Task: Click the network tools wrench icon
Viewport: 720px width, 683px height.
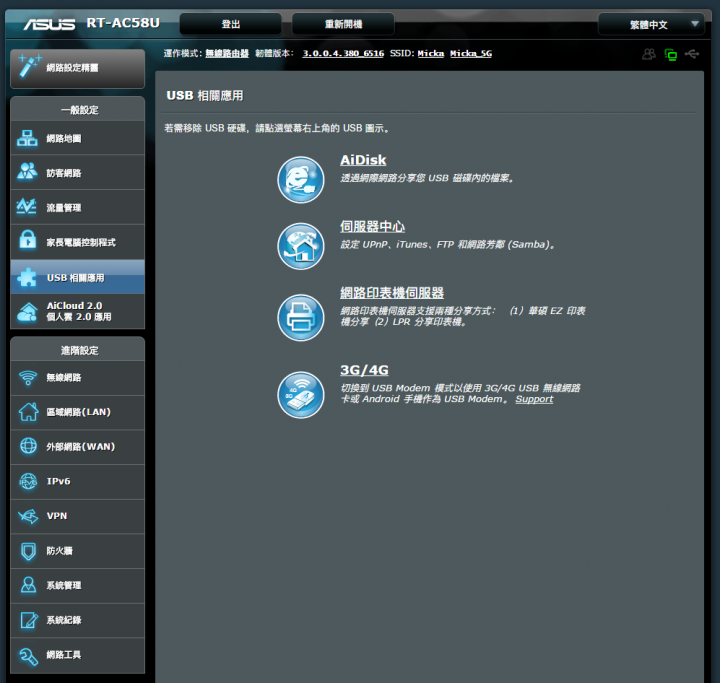Action: 28,655
